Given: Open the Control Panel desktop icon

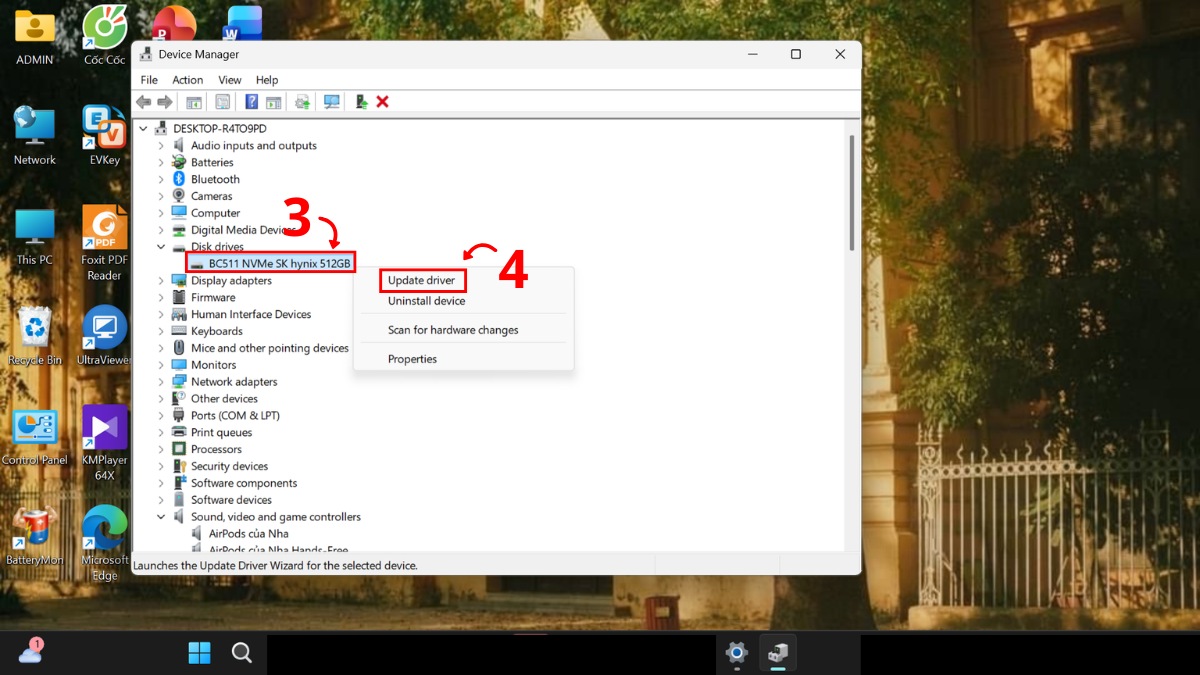Looking at the screenshot, I should (x=35, y=437).
